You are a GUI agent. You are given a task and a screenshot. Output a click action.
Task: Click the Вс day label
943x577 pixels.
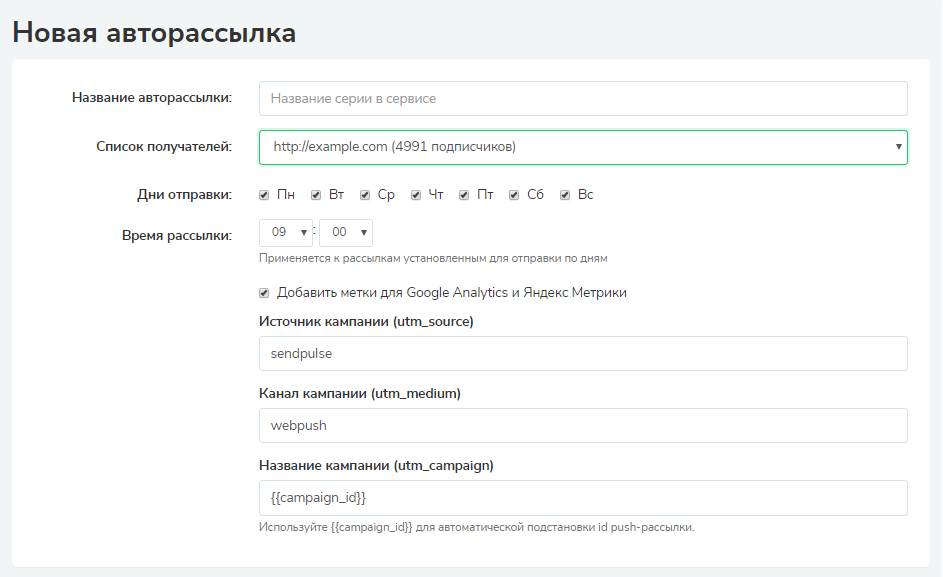point(586,195)
